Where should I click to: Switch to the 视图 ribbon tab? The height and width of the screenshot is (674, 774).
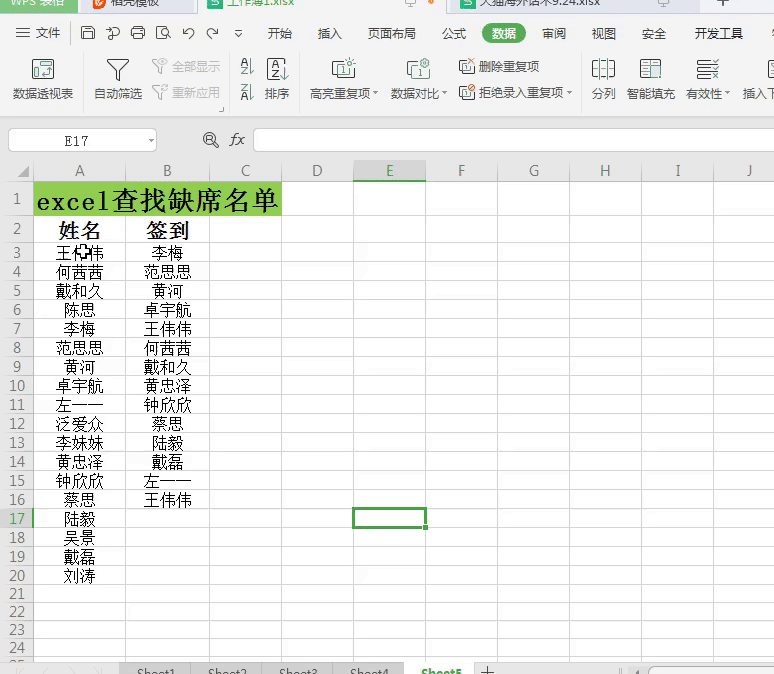pos(604,34)
